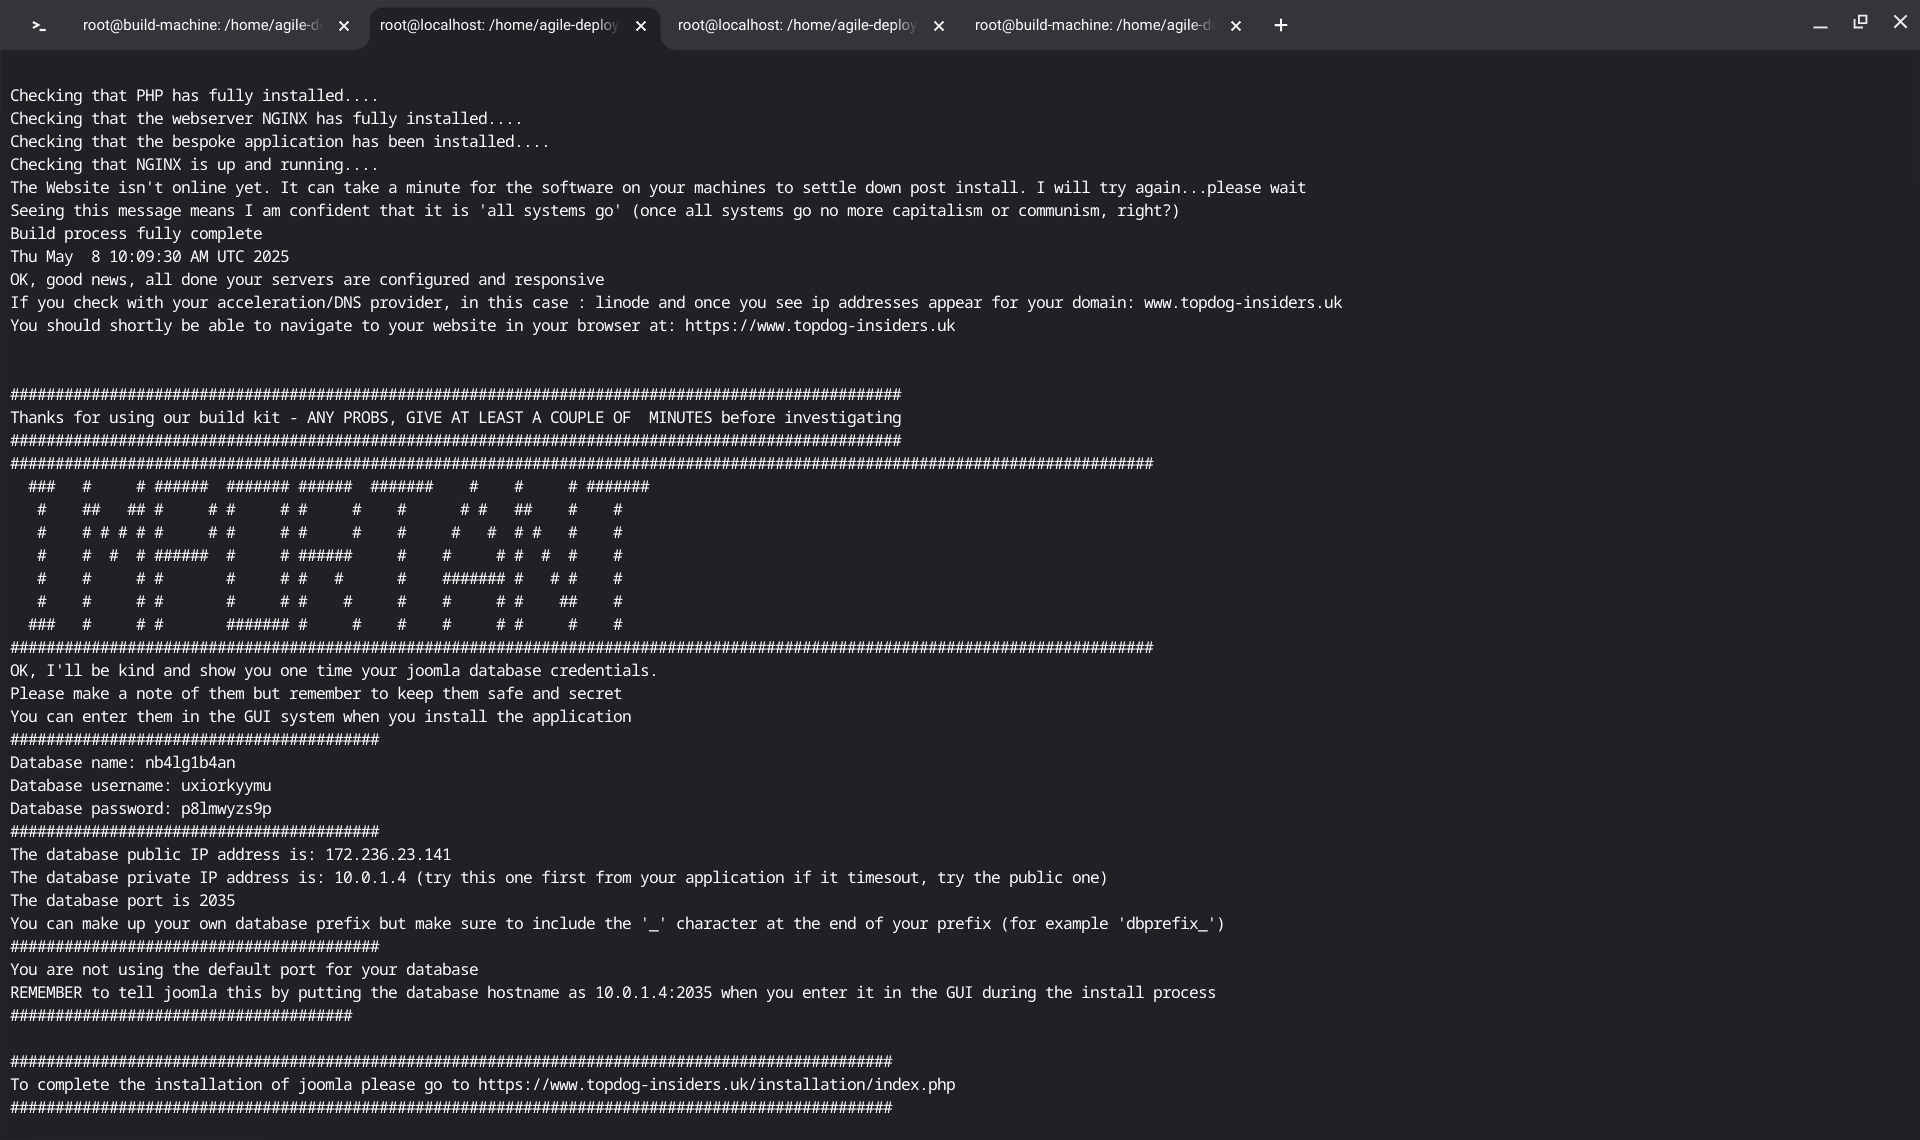
Task: Minimize the terminal window
Action: pos(1820,24)
